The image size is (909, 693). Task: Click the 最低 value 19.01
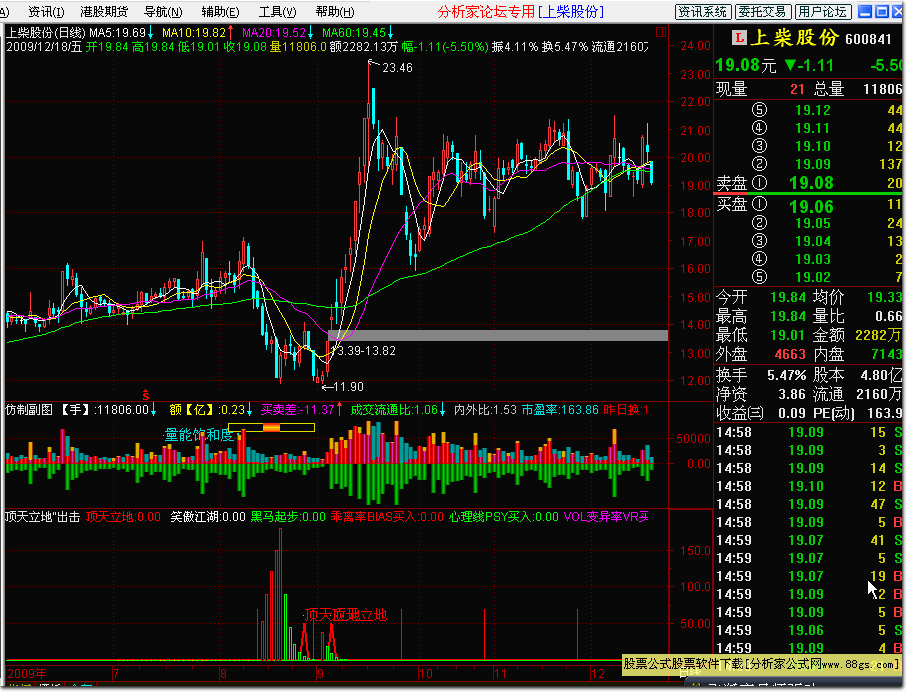788,335
